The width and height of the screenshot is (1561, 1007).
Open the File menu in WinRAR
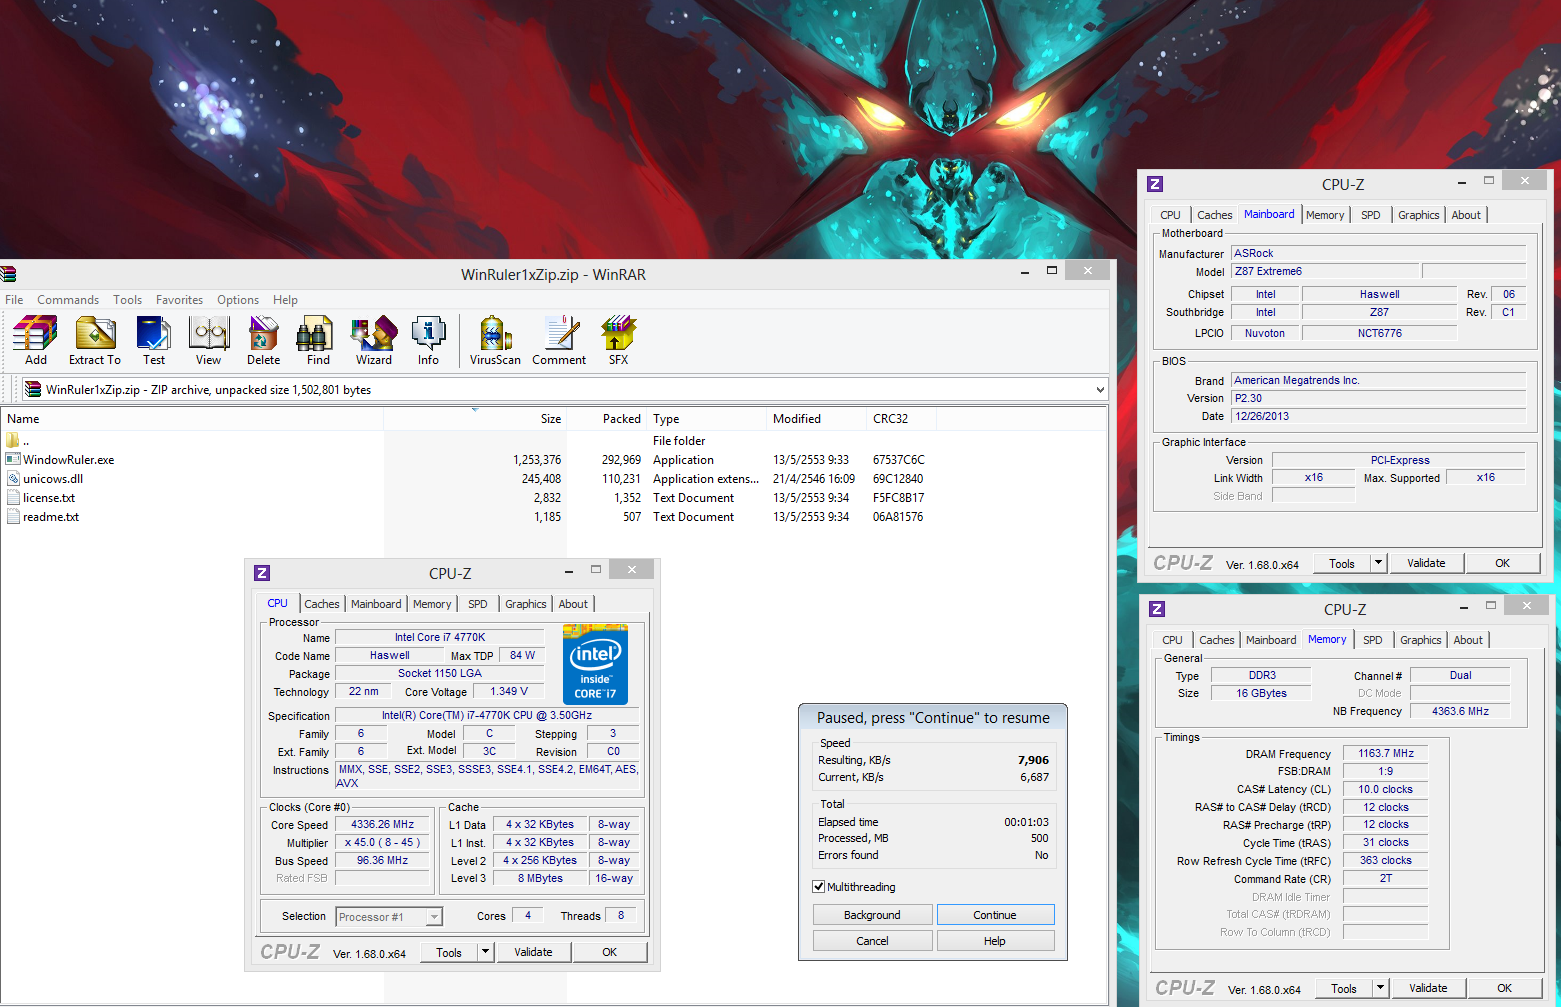coord(14,300)
